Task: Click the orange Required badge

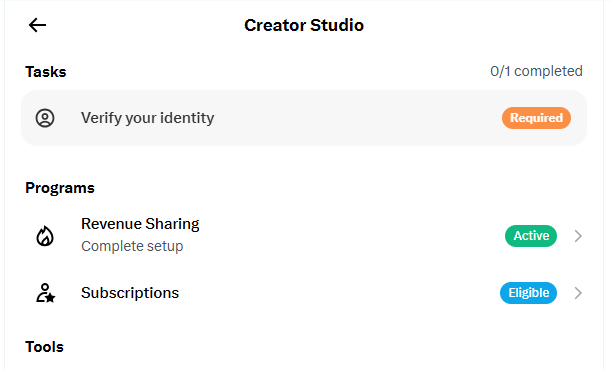Action: coord(536,118)
